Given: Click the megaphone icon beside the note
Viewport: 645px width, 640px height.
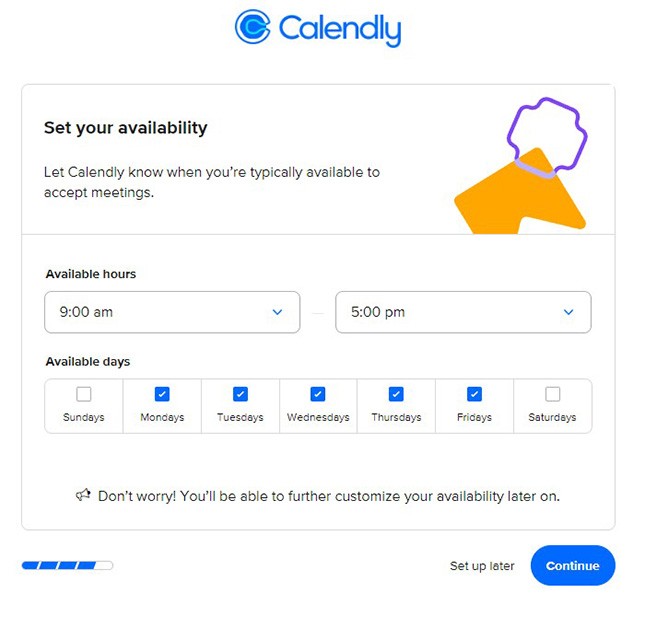Looking at the screenshot, I should point(83,495).
